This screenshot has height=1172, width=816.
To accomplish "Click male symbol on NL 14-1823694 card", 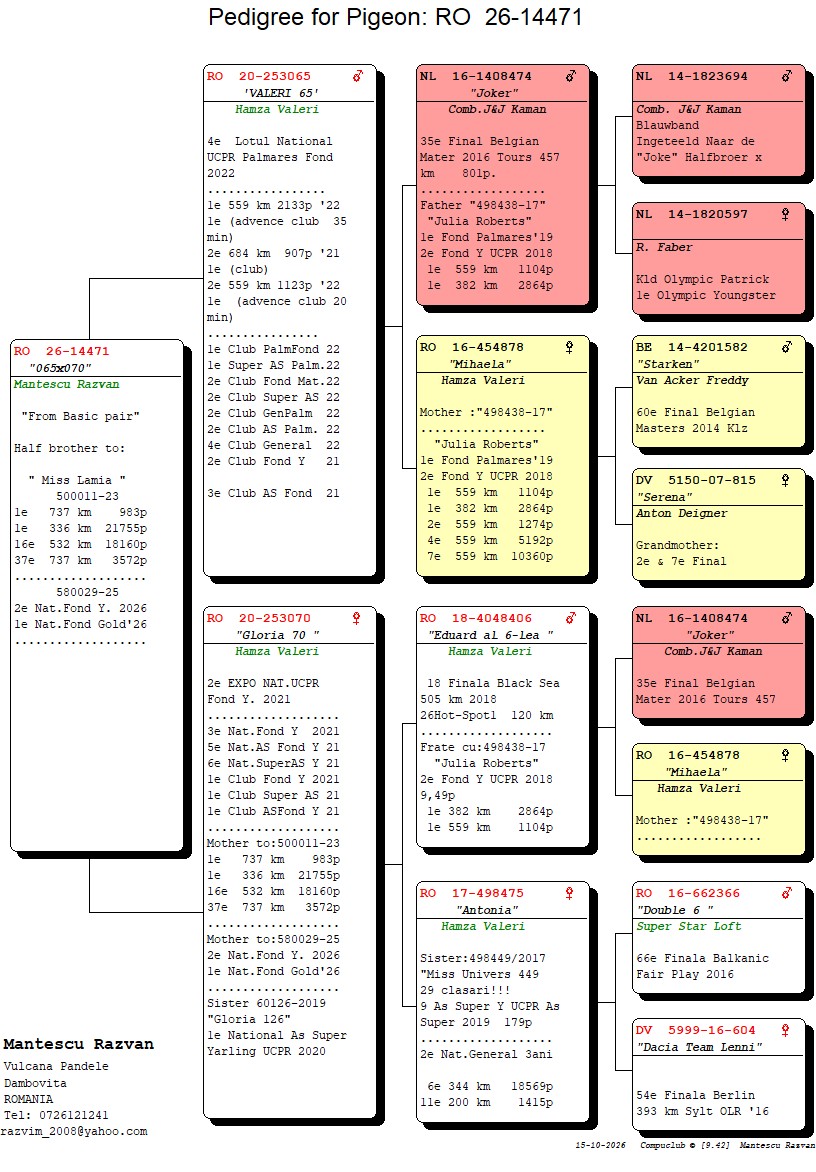I will pyautogui.click(x=787, y=75).
